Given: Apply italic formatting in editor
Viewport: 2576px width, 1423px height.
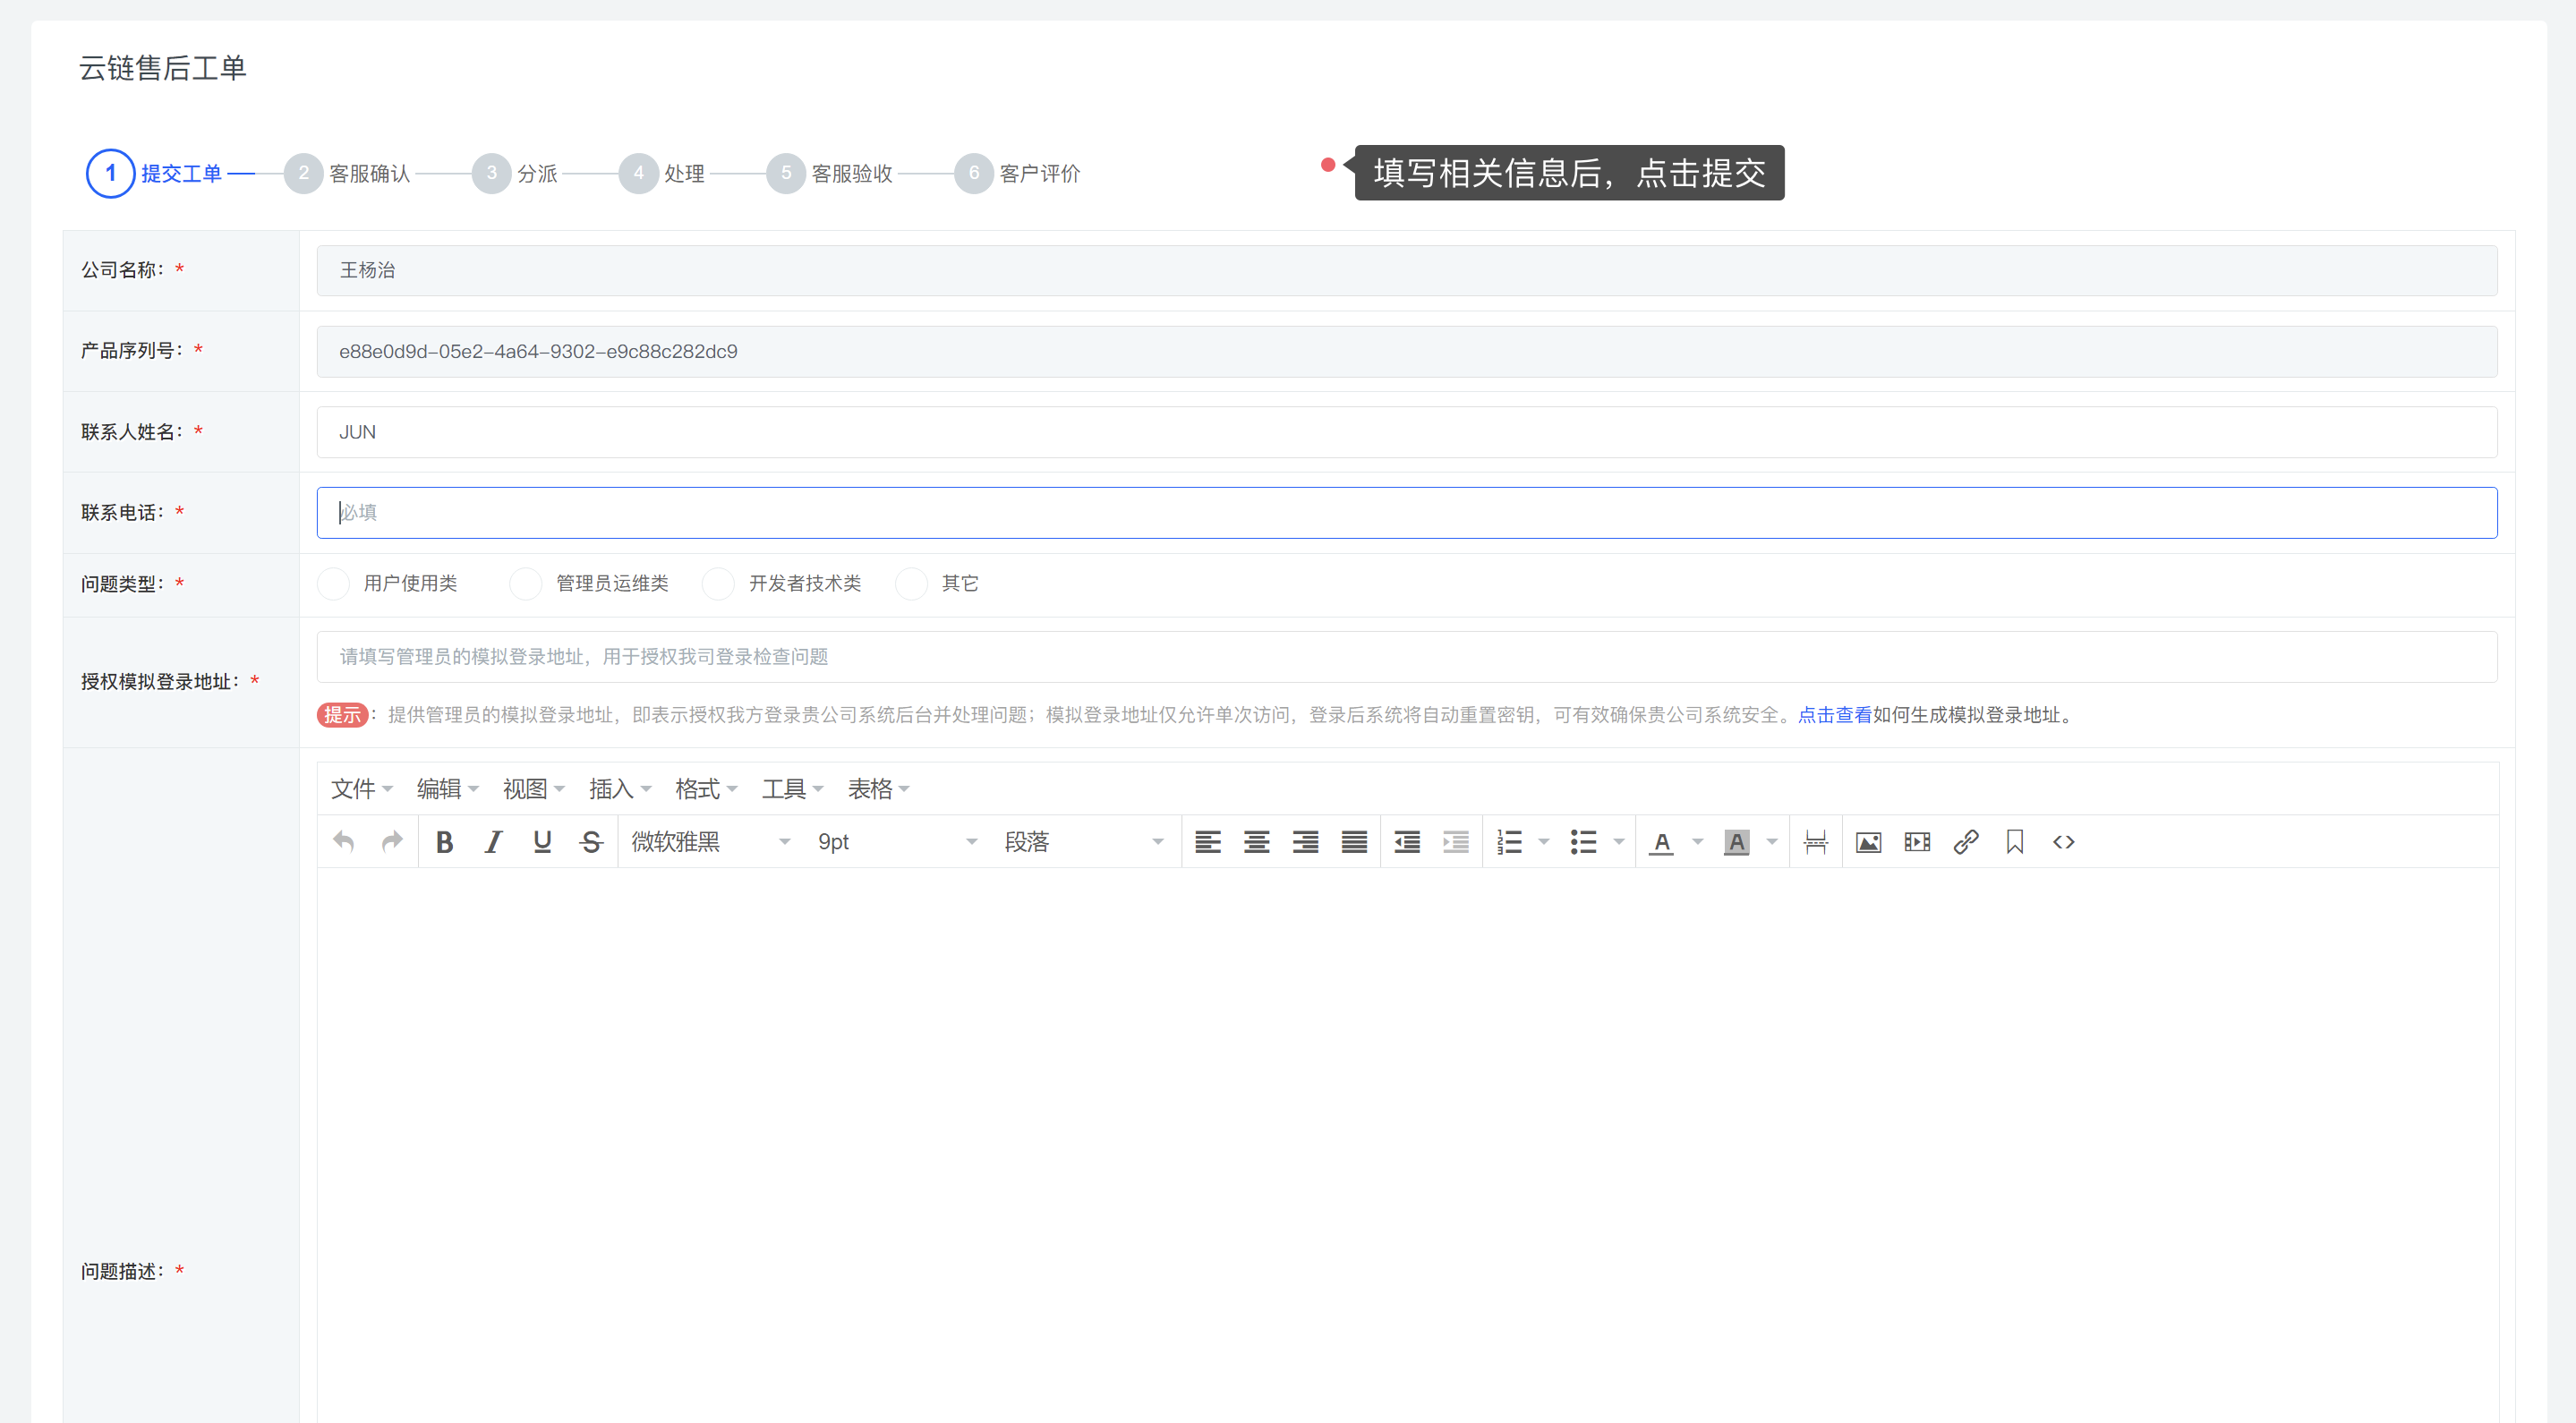Looking at the screenshot, I should click(x=493, y=842).
